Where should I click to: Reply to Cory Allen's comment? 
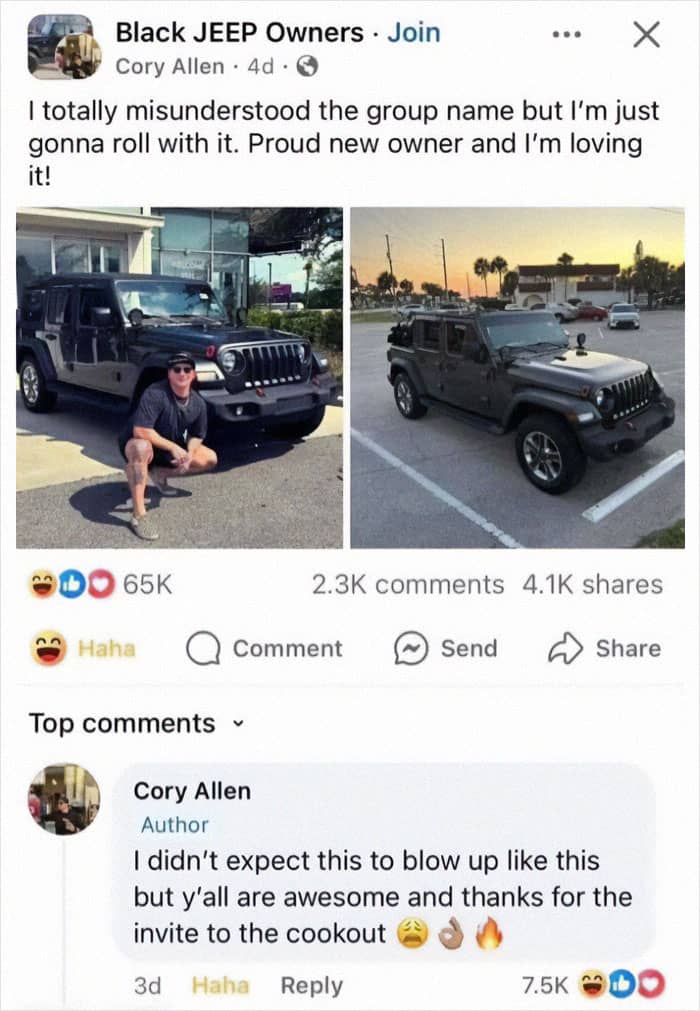(312, 985)
